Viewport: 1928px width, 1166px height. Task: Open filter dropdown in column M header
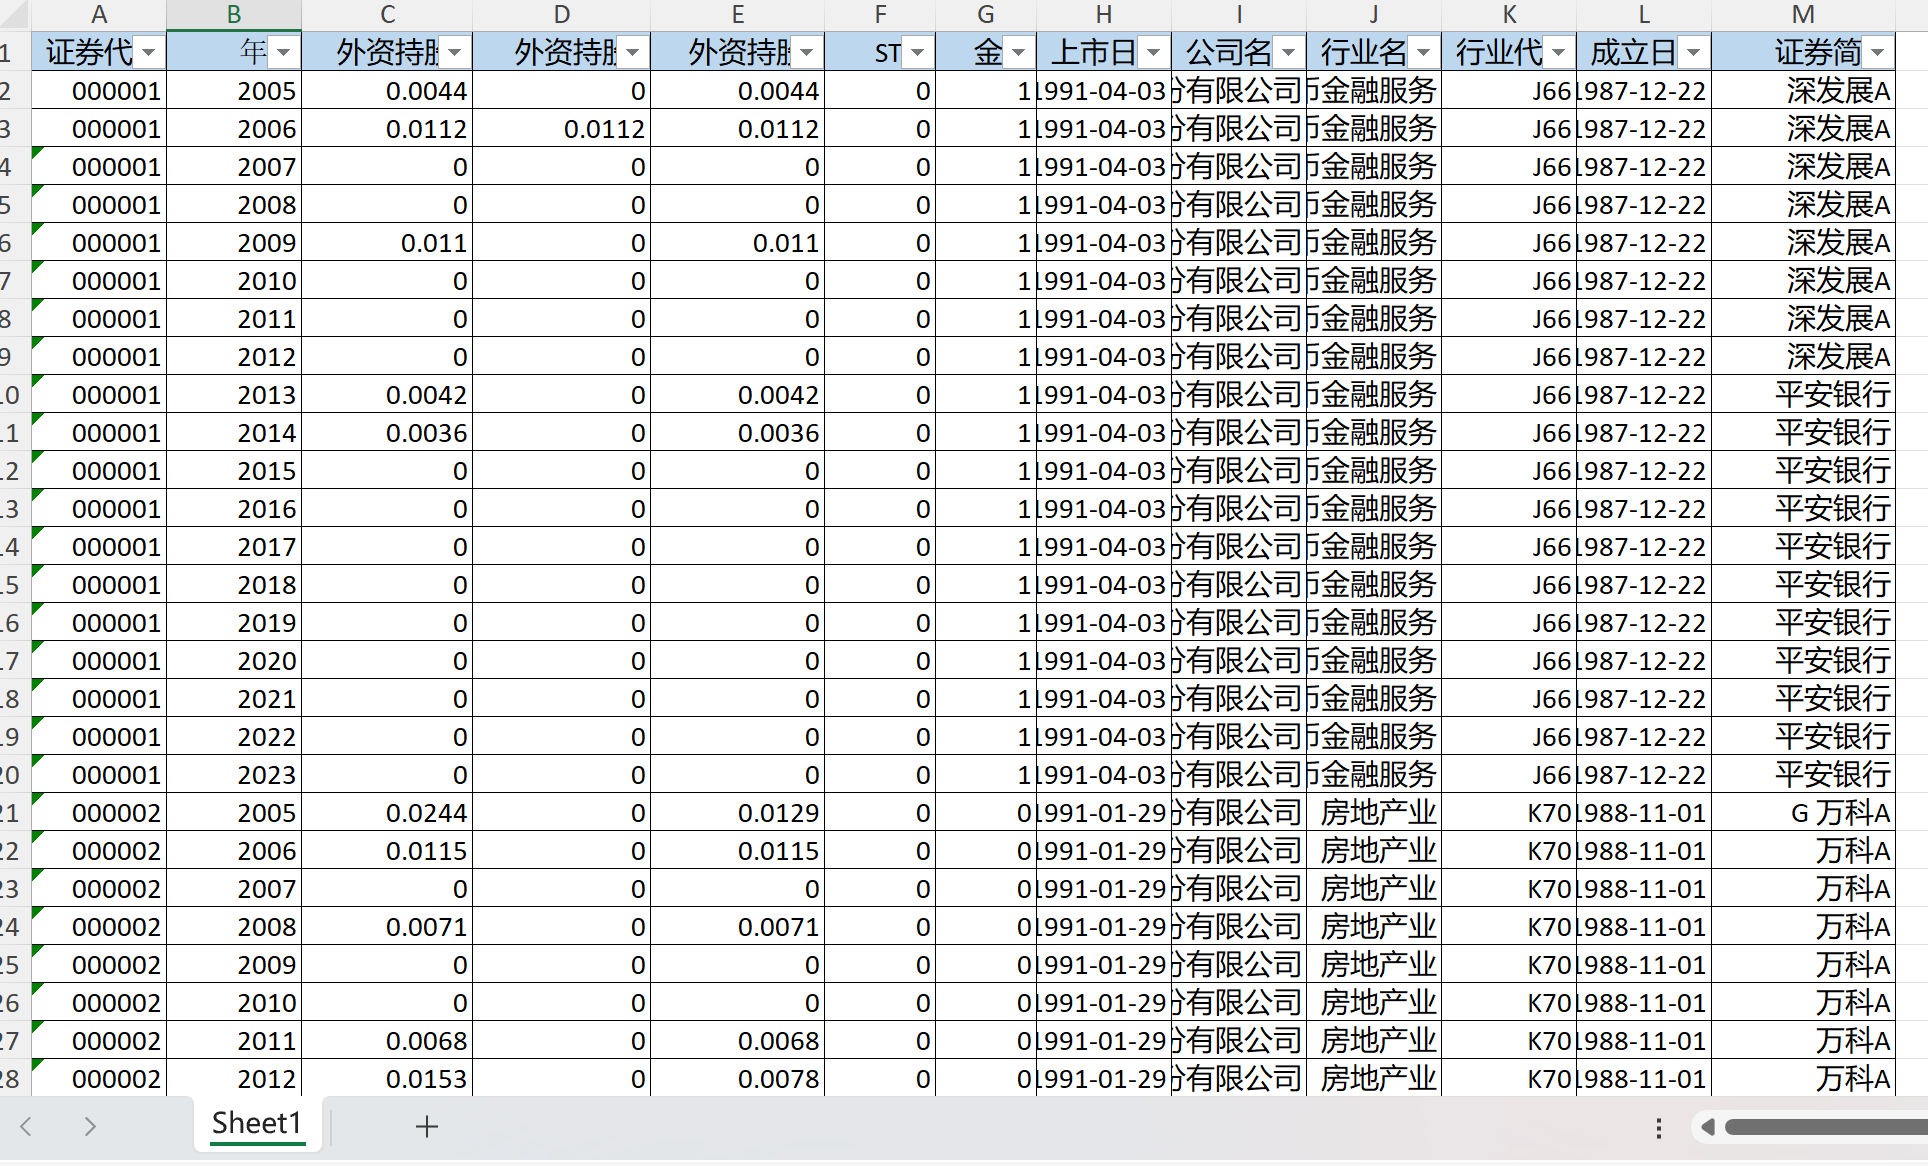coord(1878,52)
